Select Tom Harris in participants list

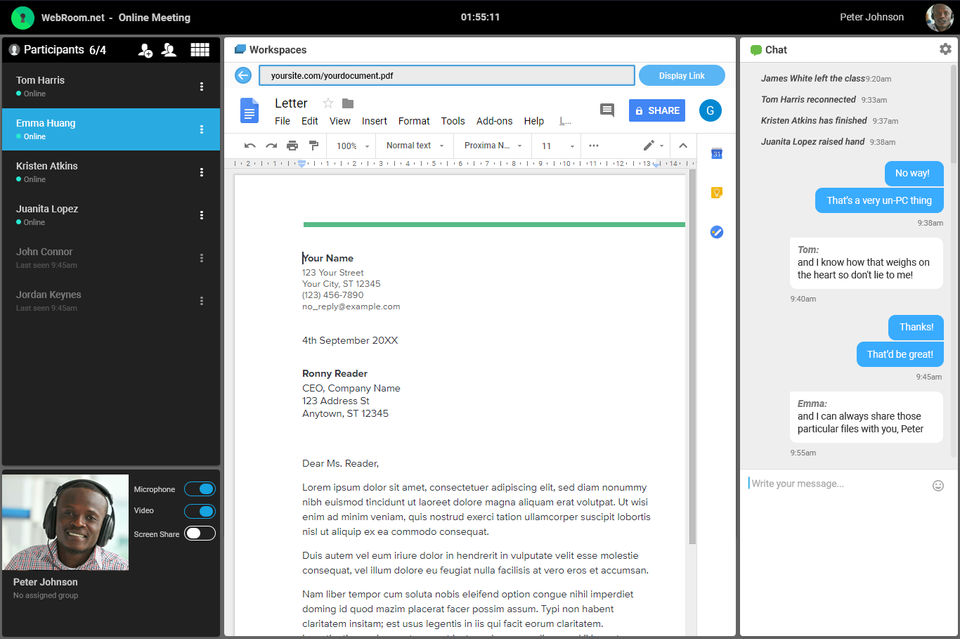[111, 86]
